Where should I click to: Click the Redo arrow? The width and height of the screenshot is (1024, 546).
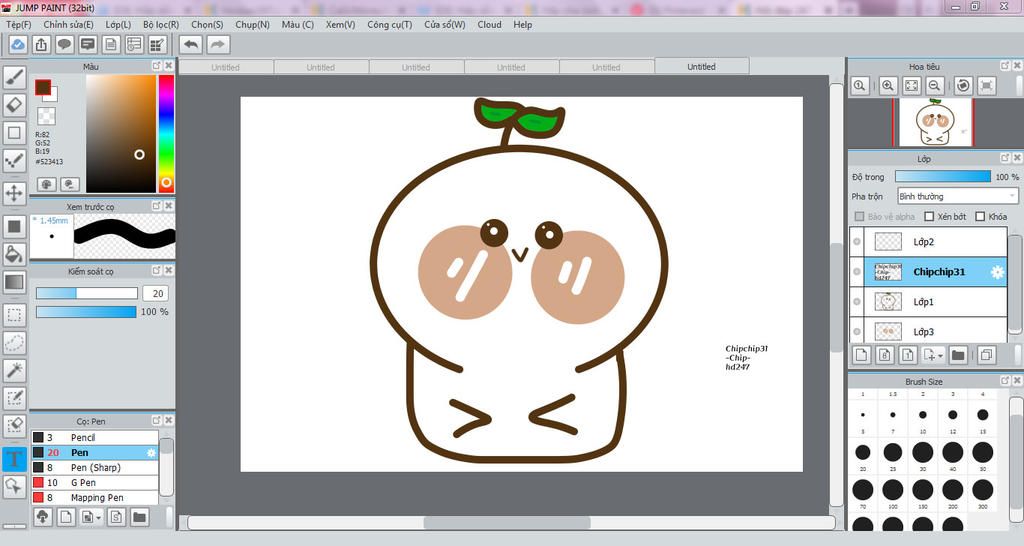tap(217, 44)
